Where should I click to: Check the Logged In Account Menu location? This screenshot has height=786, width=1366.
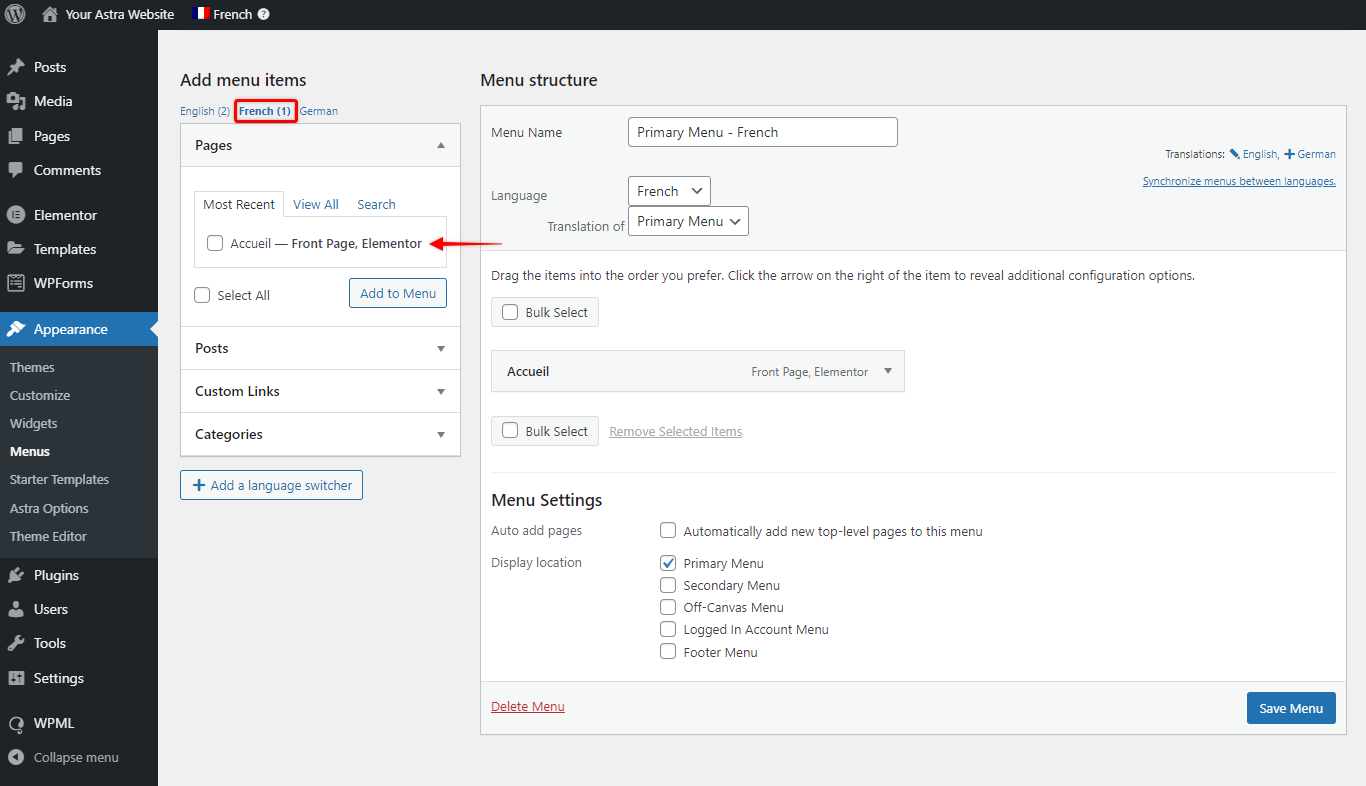pos(668,629)
